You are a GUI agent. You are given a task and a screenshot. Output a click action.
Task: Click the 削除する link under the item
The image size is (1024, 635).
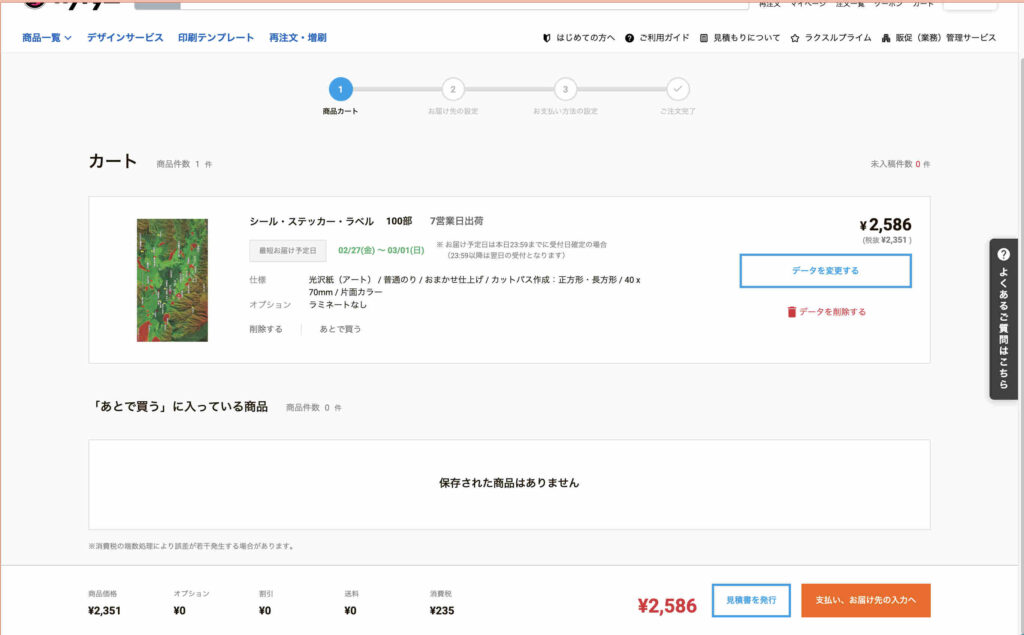(266, 329)
